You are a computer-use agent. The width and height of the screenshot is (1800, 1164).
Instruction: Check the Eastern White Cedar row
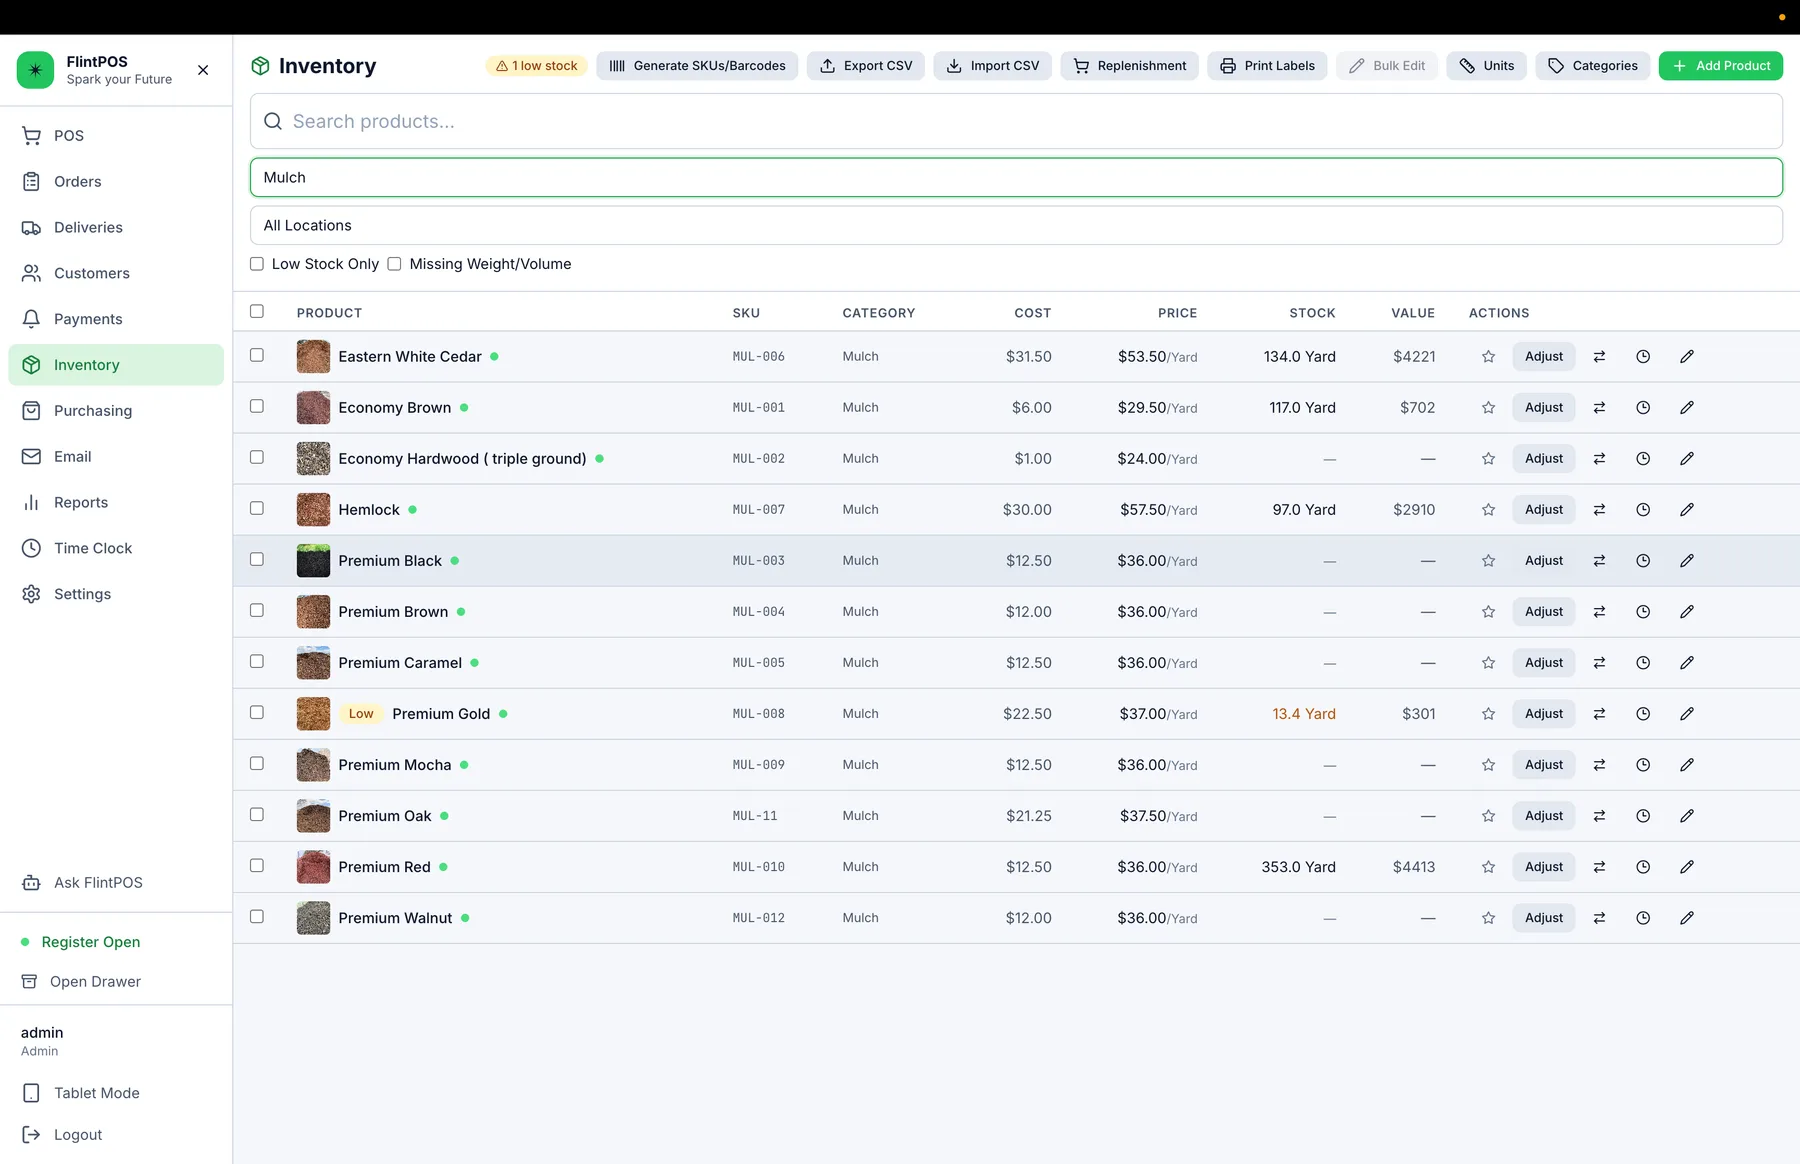(x=257, y=356)
